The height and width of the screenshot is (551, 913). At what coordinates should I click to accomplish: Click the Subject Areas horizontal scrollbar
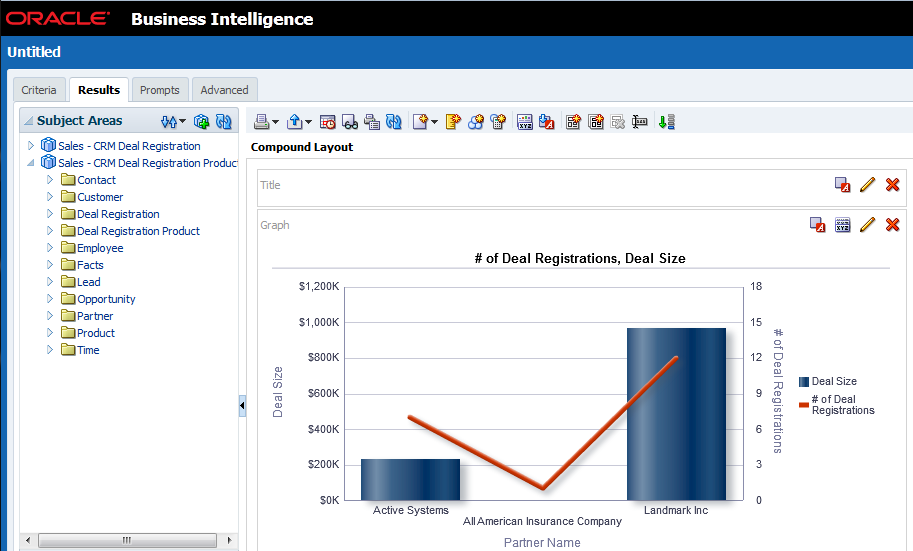point(126,540)
